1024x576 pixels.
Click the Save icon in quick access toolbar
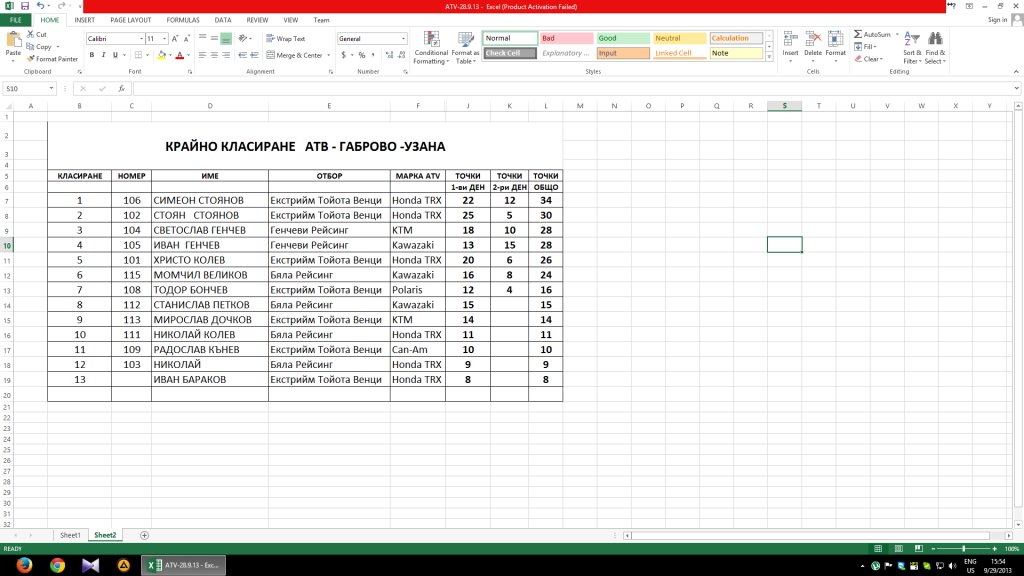(24, 6)
